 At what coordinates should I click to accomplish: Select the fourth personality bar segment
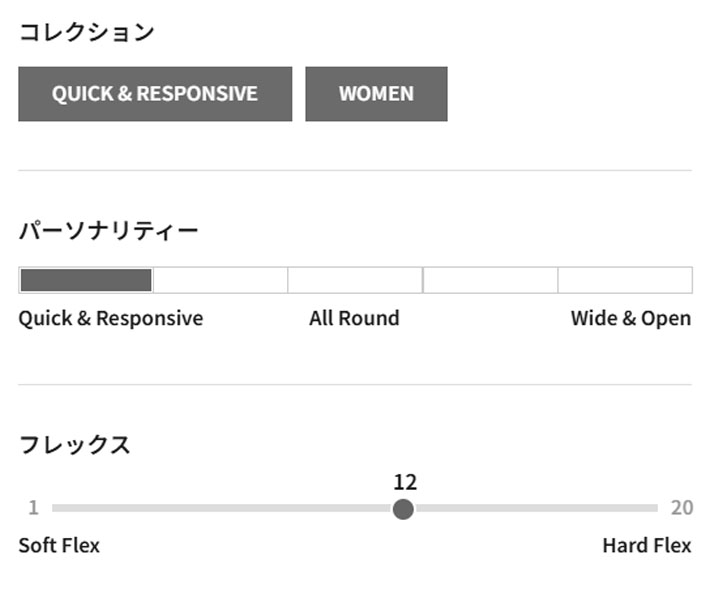[x=490, y=280]
